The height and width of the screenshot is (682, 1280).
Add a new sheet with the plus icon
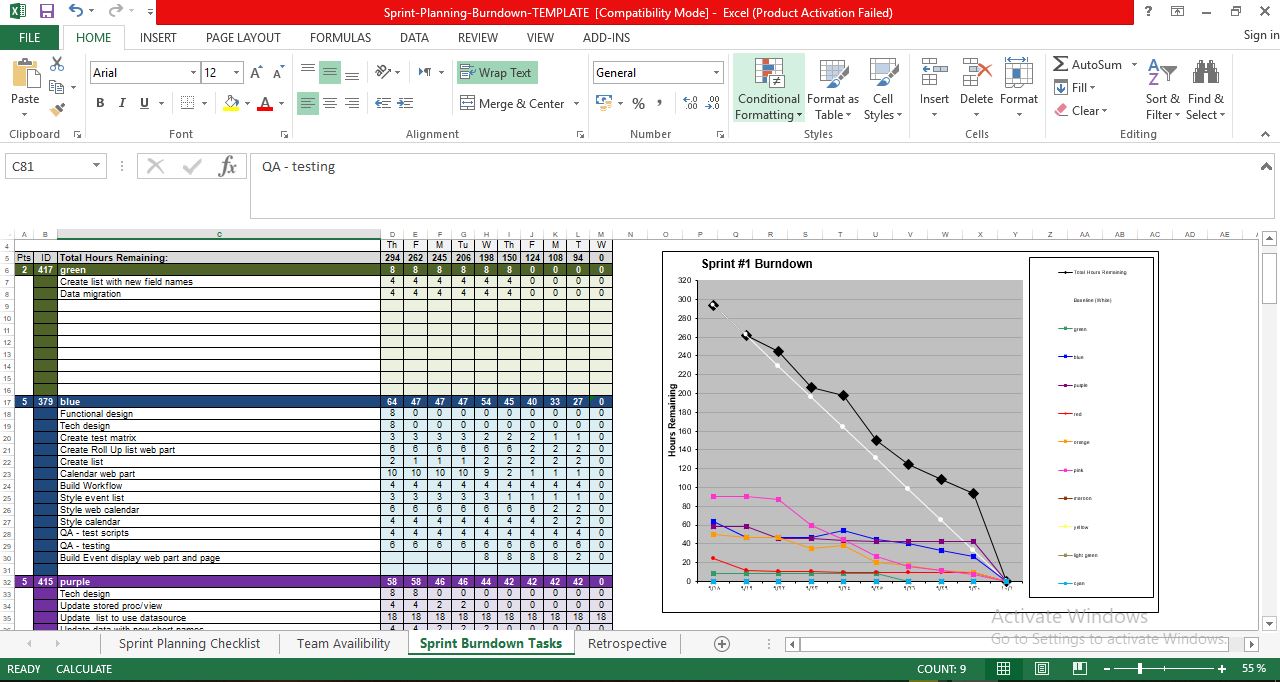[x=722, y=644]
